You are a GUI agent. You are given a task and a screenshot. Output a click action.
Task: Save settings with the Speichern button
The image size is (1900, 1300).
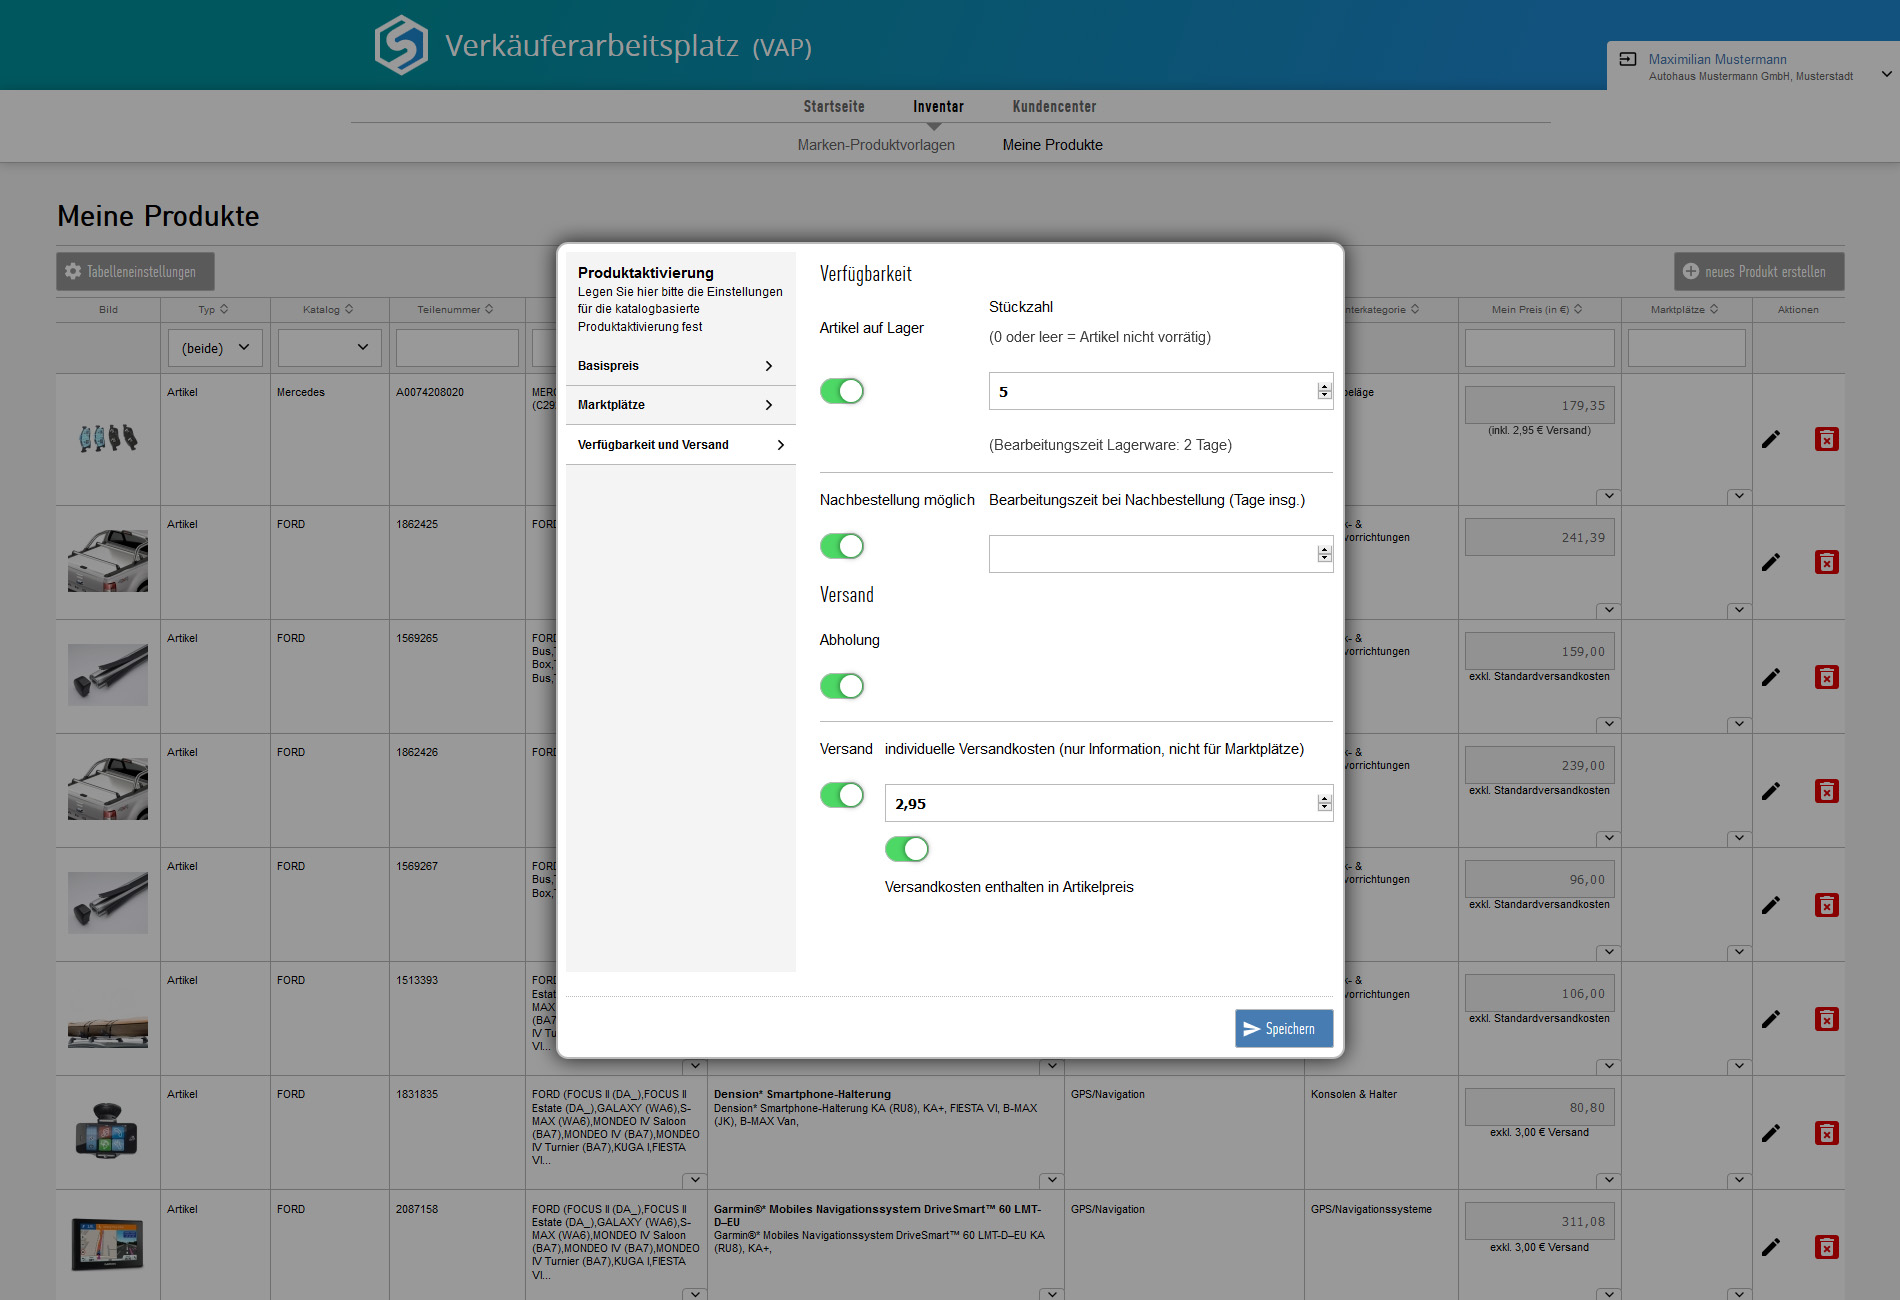[x=1283, y=1029]
